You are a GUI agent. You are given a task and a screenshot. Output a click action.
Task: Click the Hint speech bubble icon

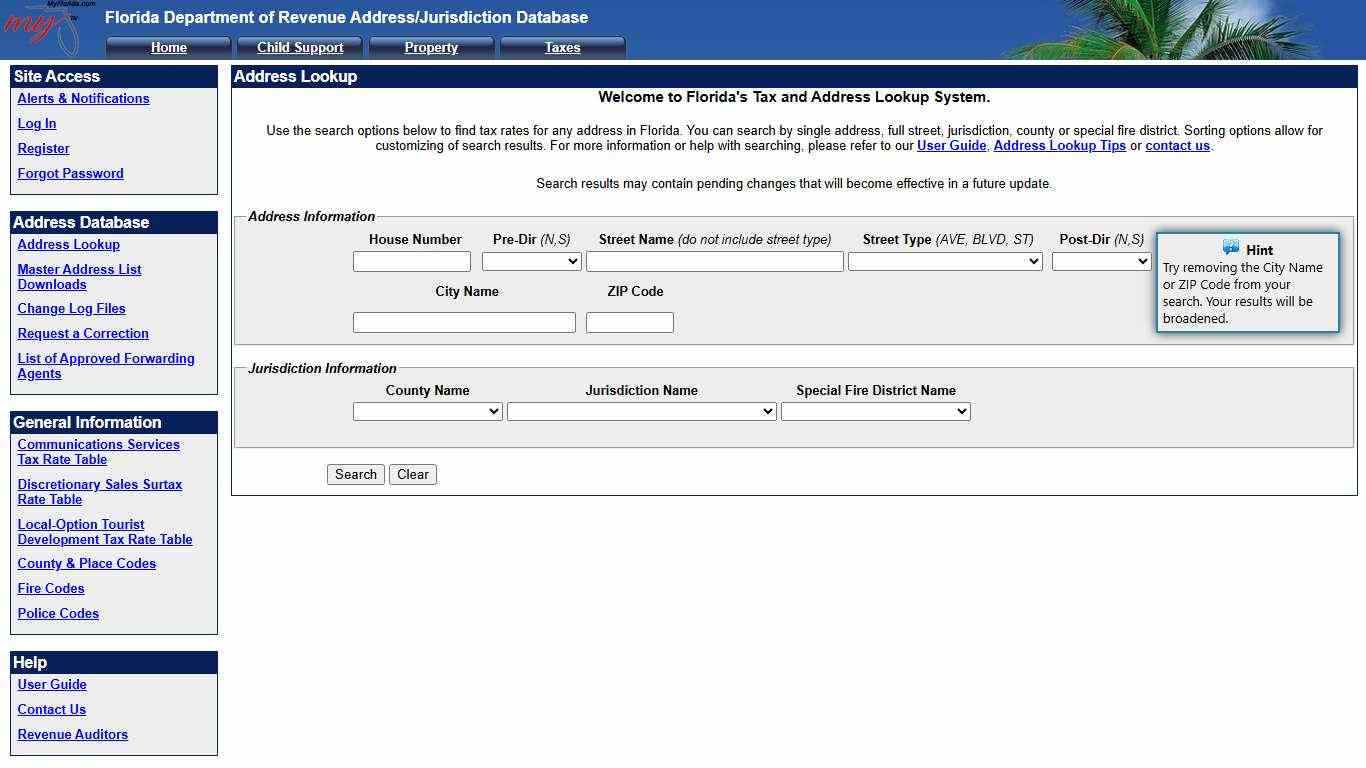1231,248
